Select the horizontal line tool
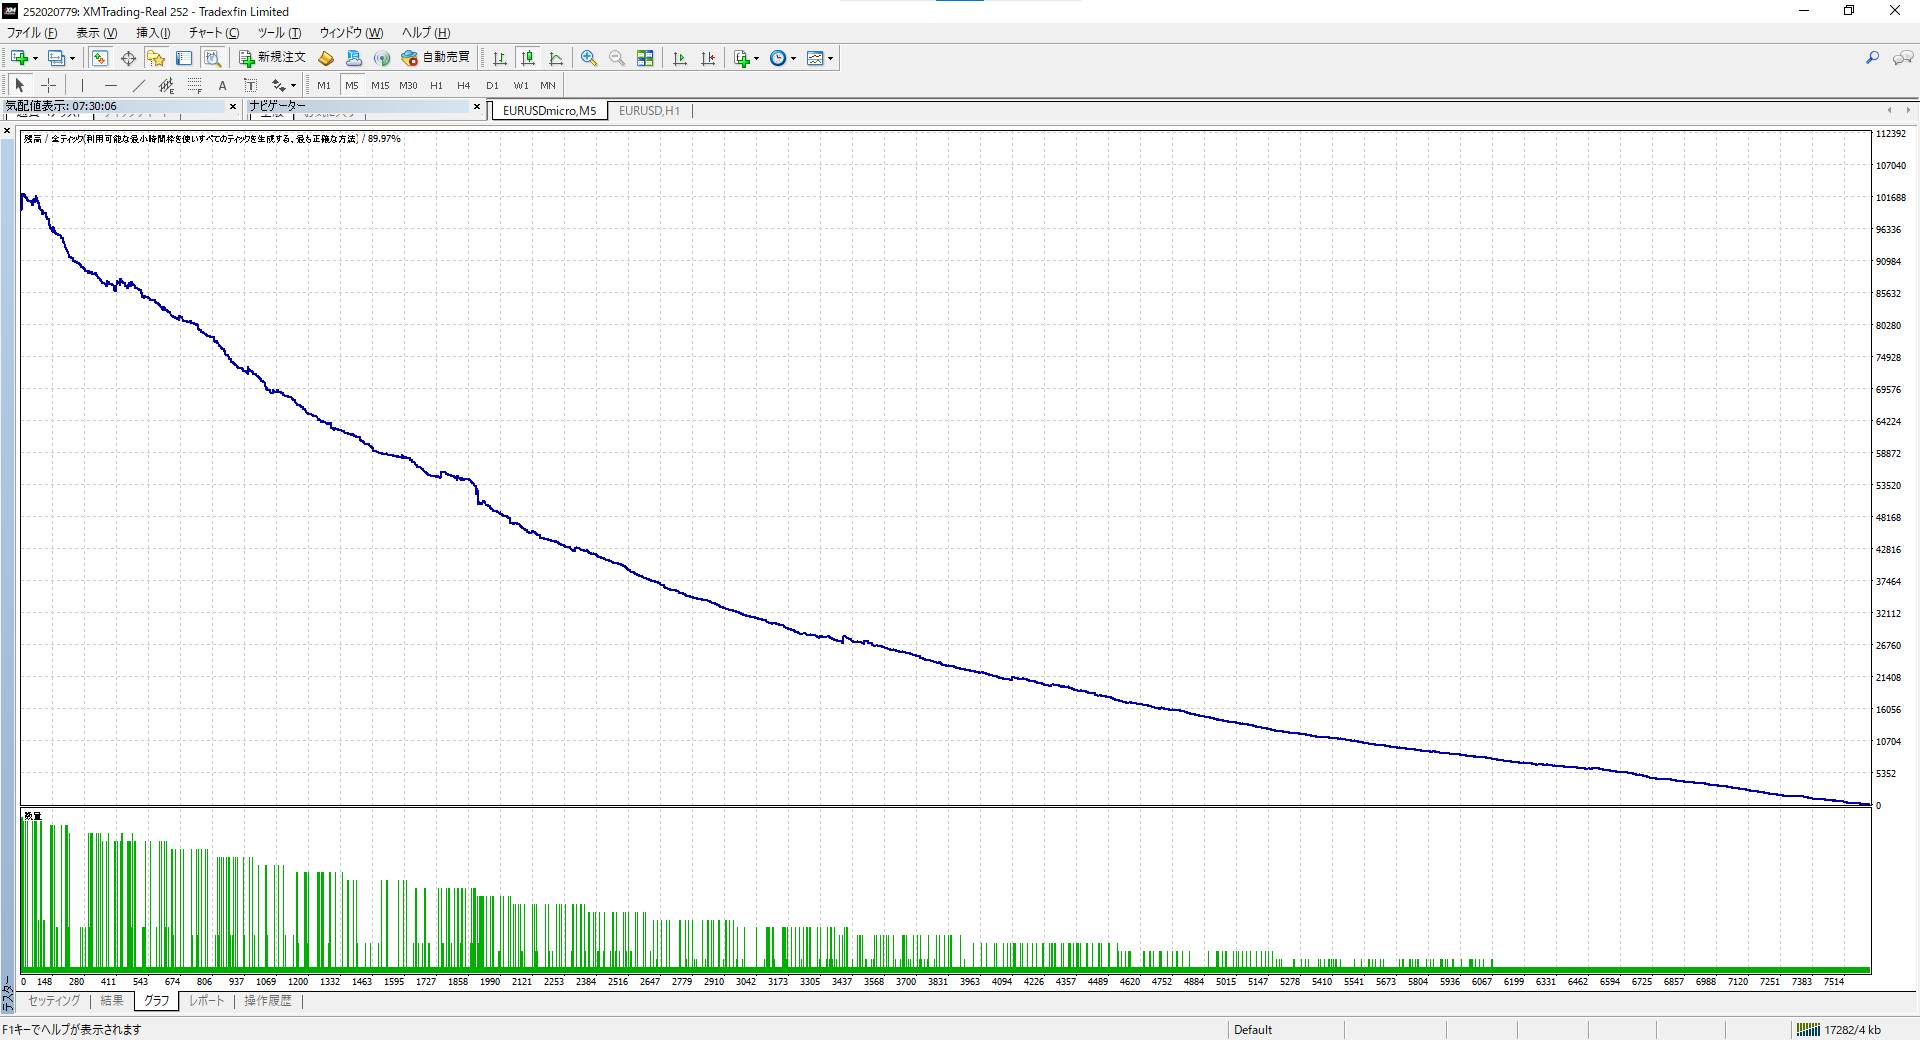The width and height of the screenshot is (1920, 1040). click(x=110, y=85)
